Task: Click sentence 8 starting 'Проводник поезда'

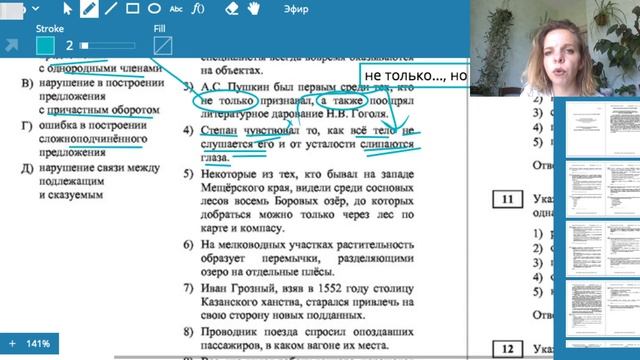Action: (x=307, y=338)
